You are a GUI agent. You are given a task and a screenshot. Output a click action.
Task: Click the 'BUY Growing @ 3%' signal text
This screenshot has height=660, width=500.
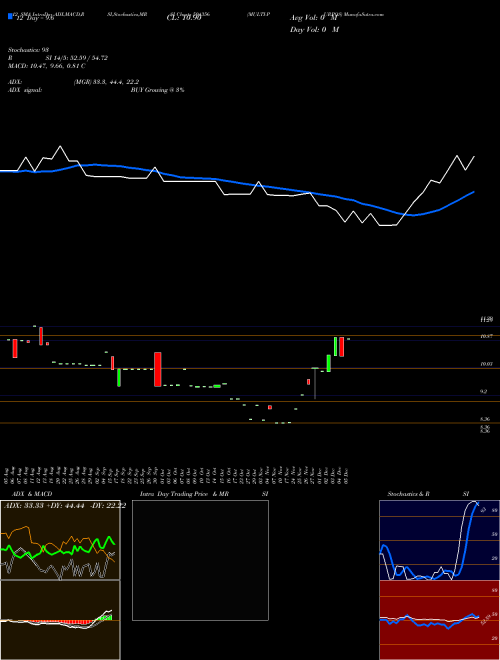tap(157, 90)
